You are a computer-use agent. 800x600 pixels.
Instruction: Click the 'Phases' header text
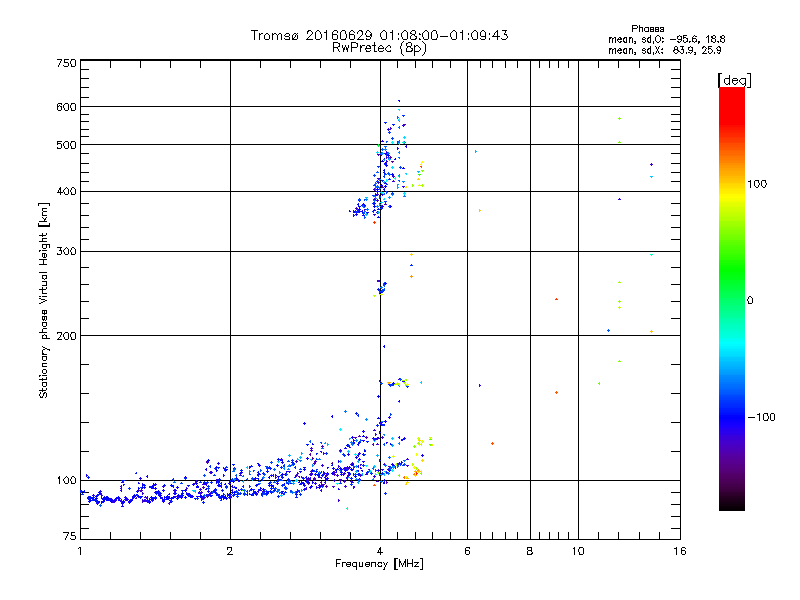647,29
